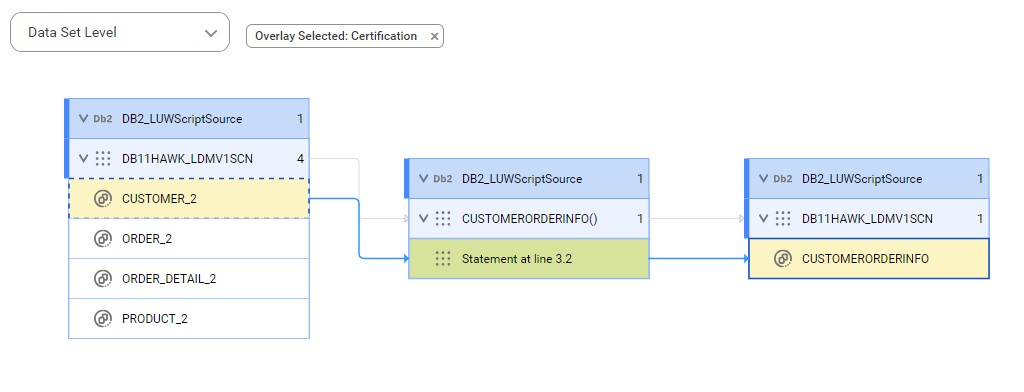Image resolution: width=1024 pixels, height=392 pixels.
Task: Collapse the right DB2_LUWScriptSource node
Action: click(x=763, y=179)
